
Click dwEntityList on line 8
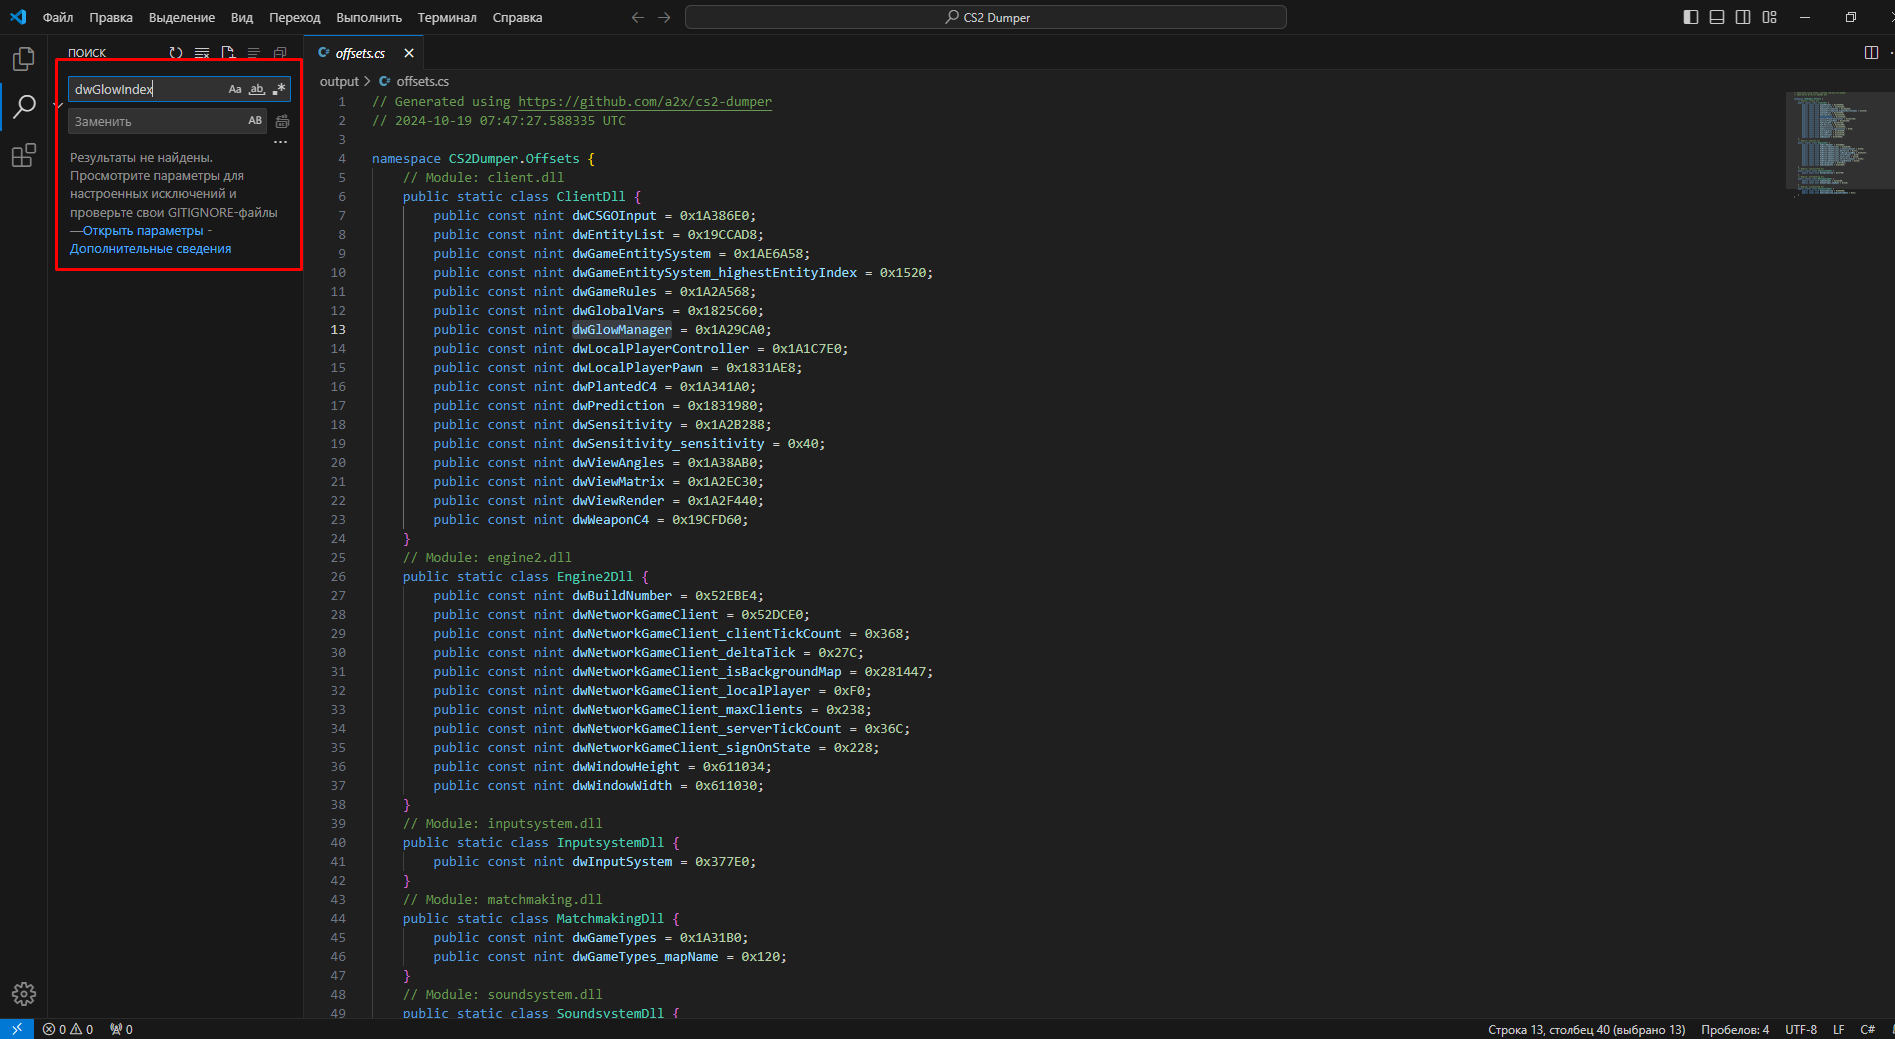click(618, 235)
